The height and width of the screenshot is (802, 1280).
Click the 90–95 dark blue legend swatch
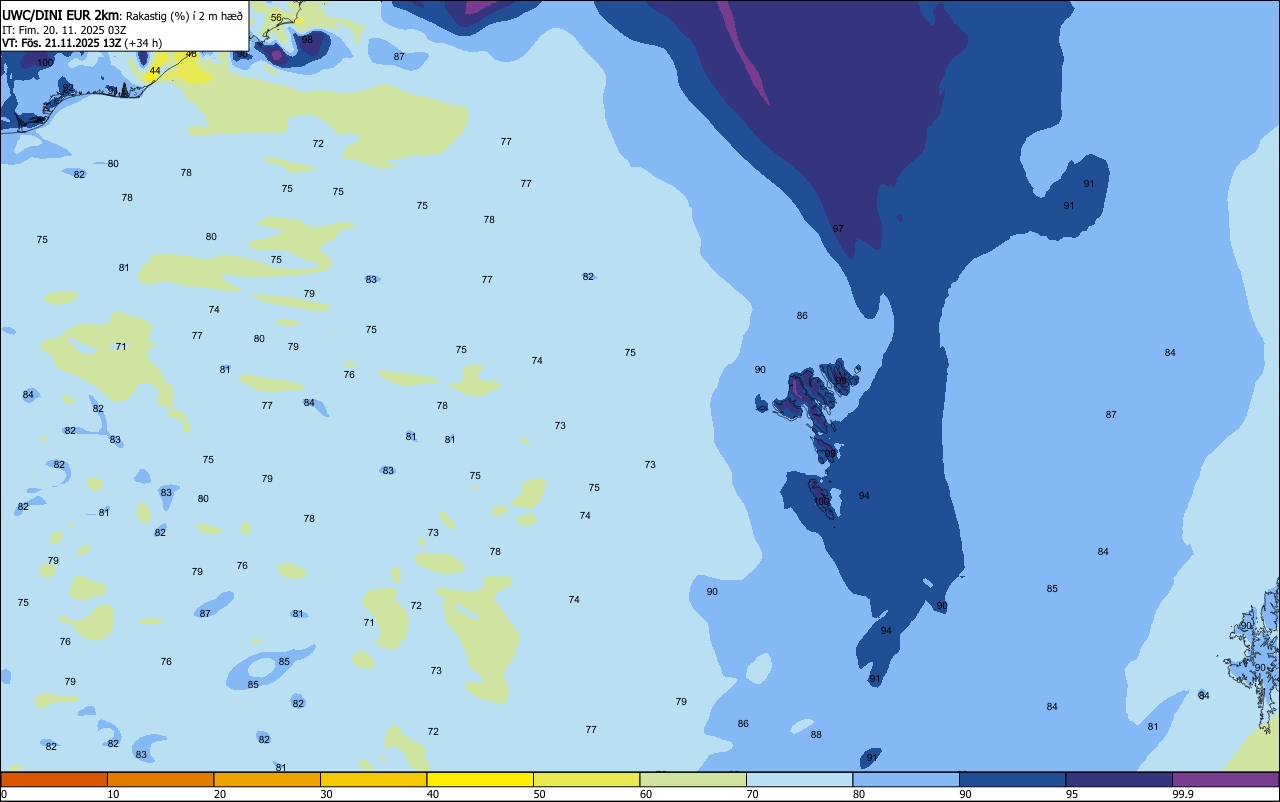[1012, 779]
